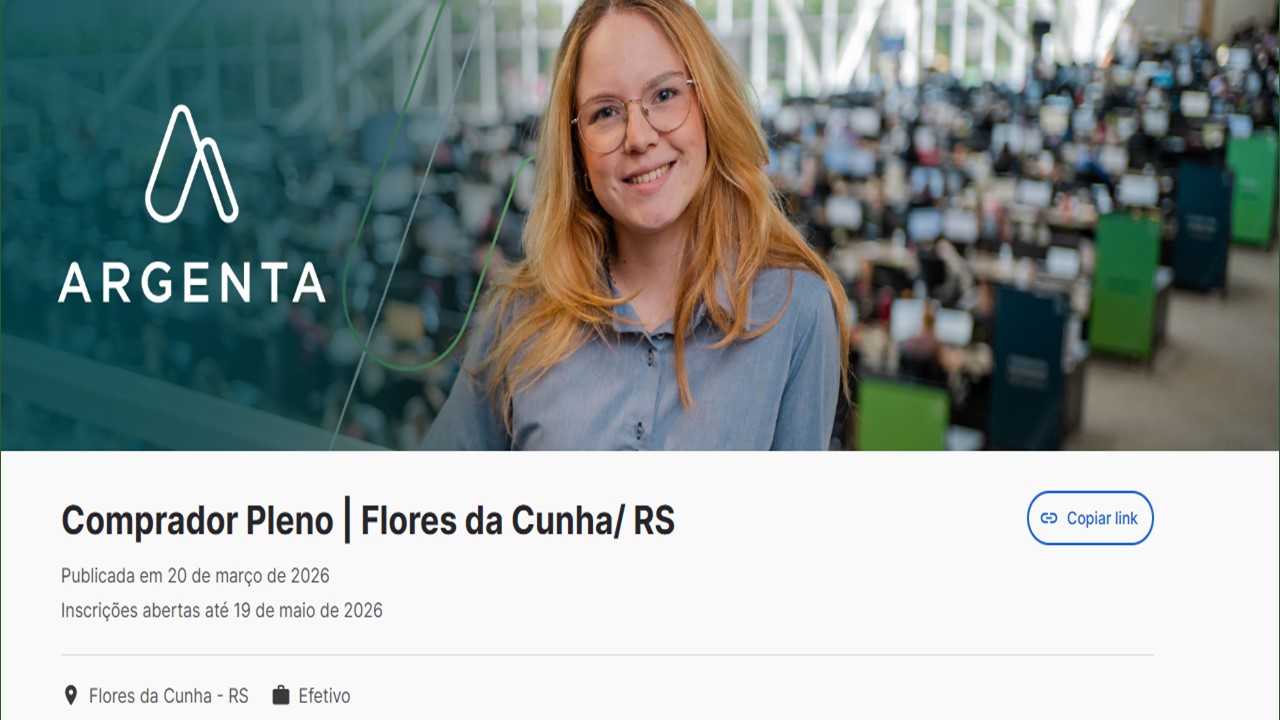Click the smiling woman's photo in banner
The width and height of the screenshot is (1280, 720).
pos(640,225)
